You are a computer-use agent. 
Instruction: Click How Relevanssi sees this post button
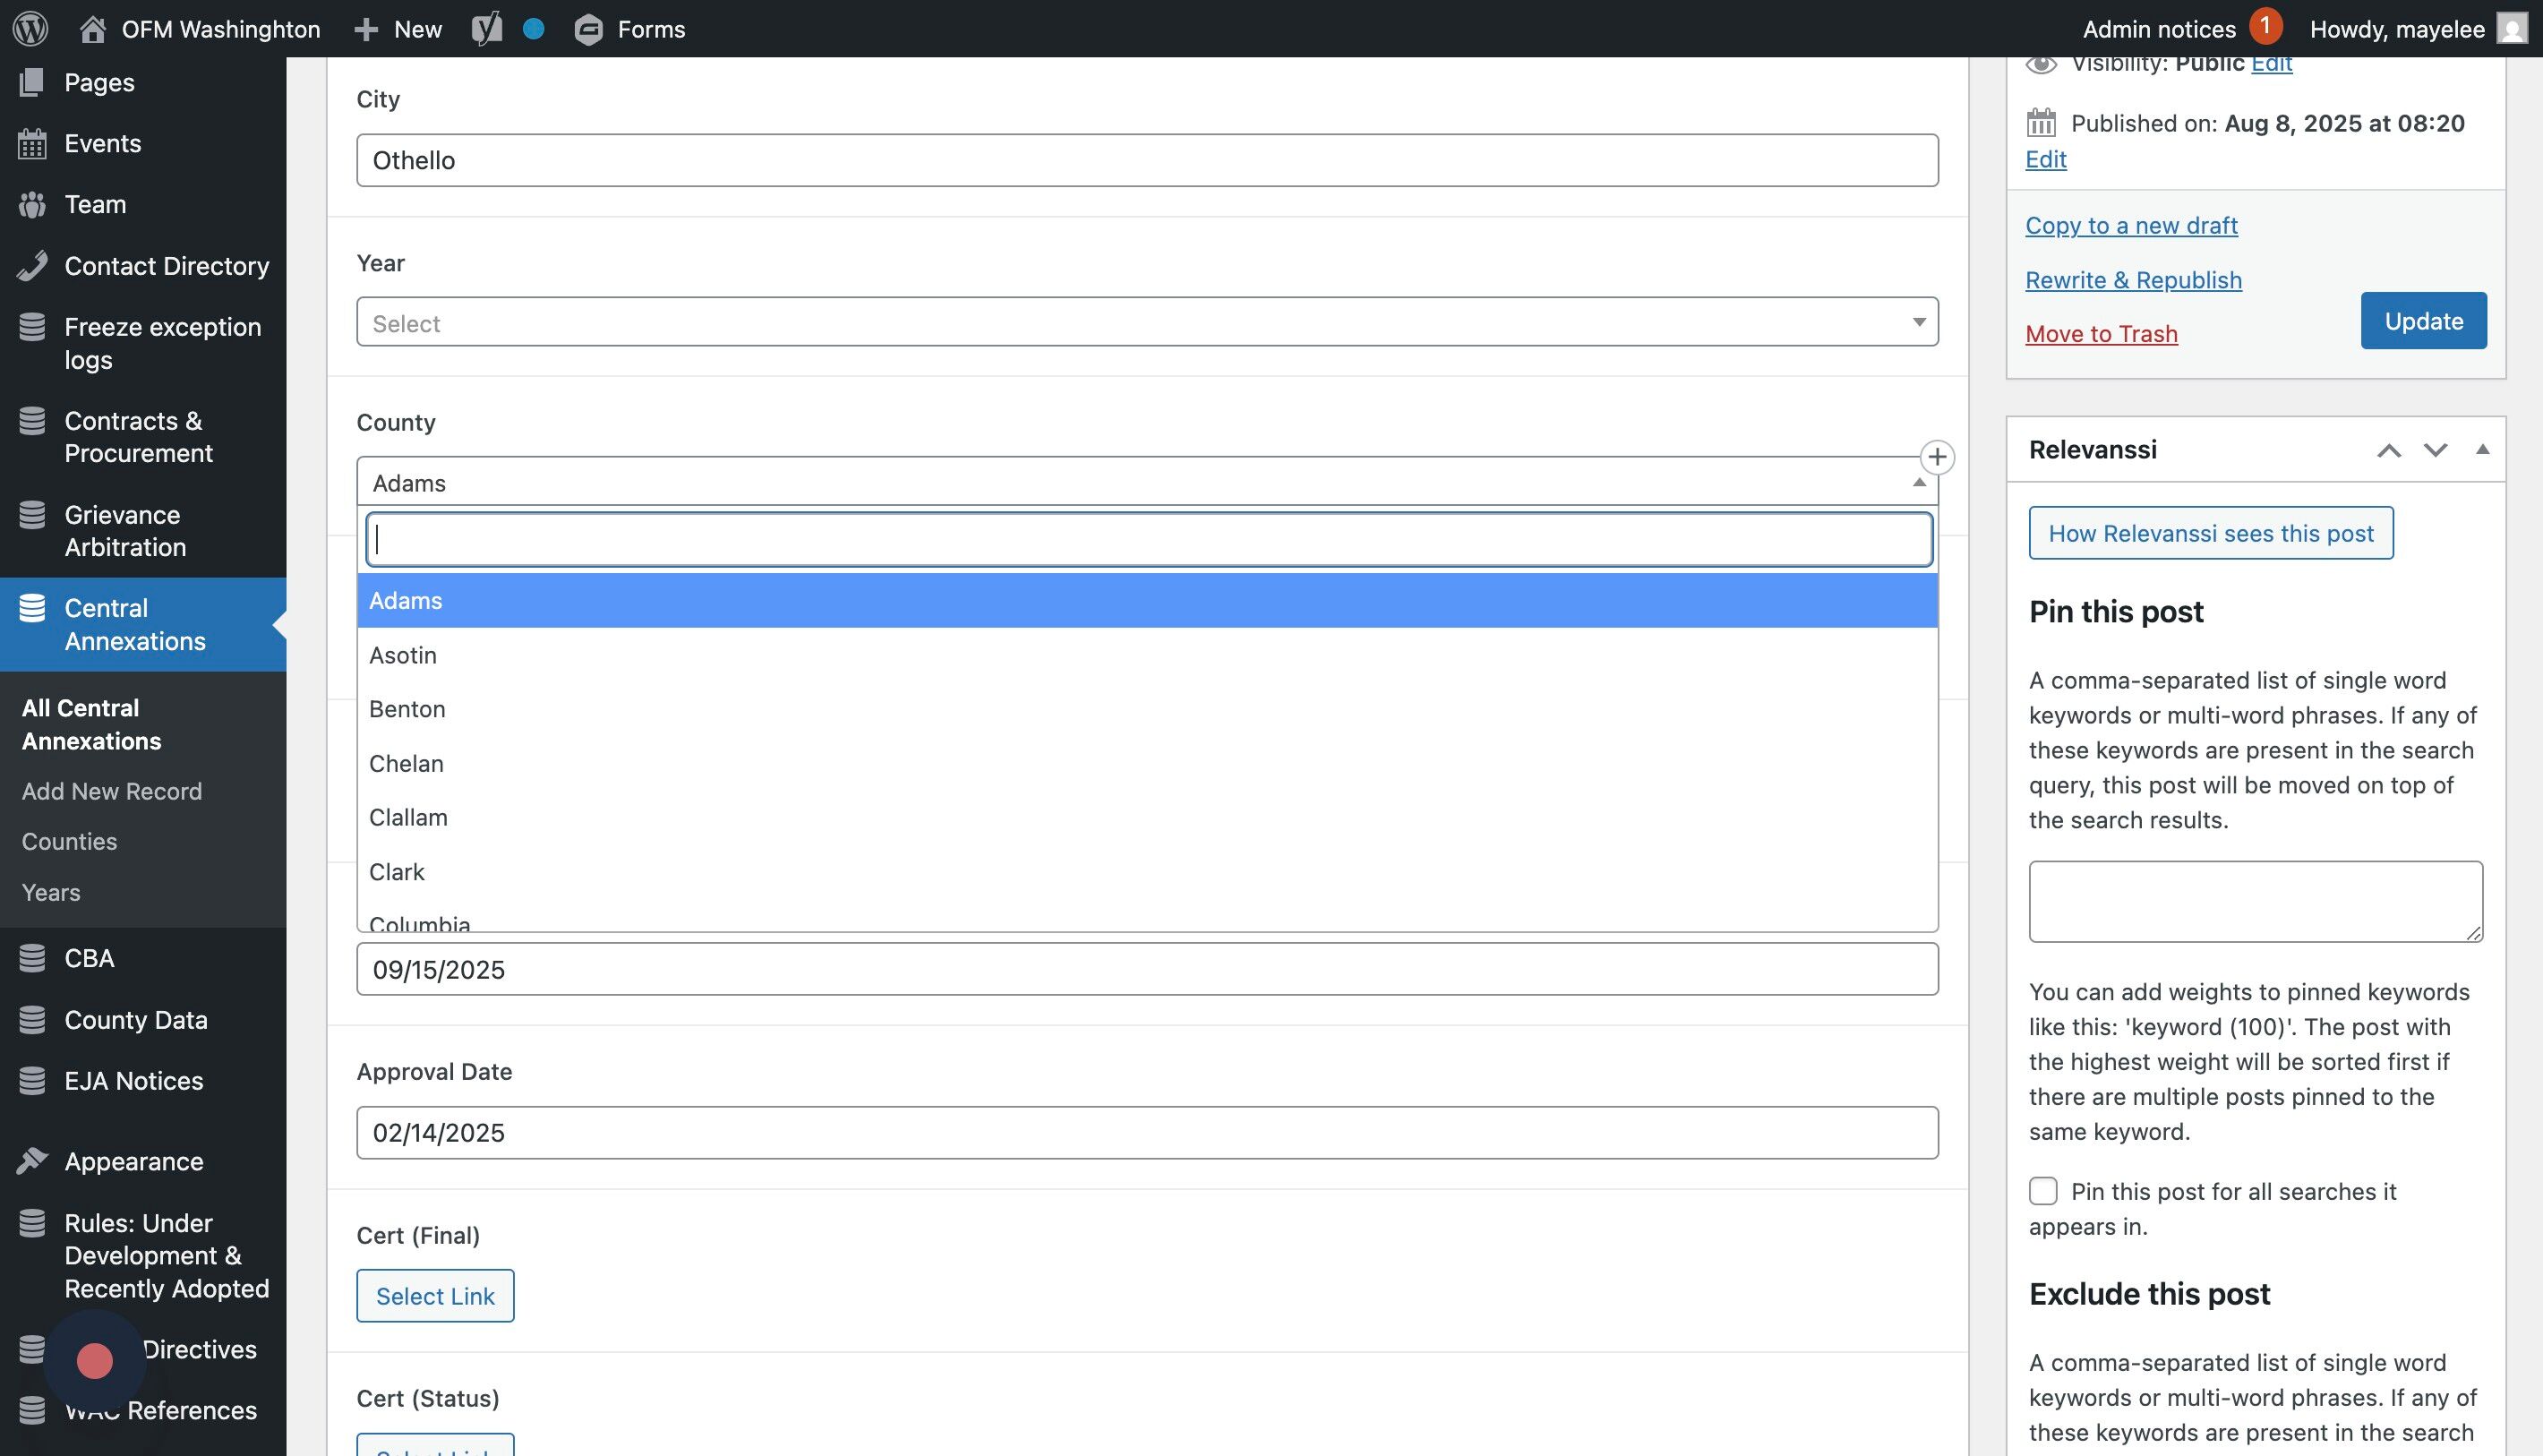(x=2210, y=533)
